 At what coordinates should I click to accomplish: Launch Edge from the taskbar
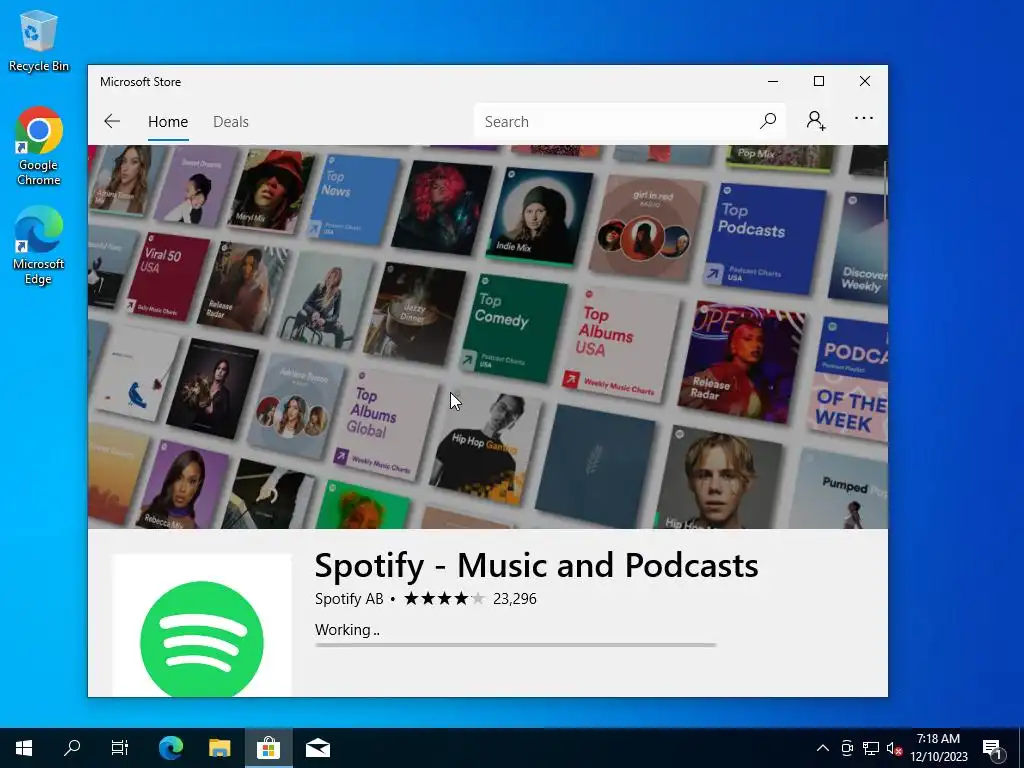coord(171,748)
